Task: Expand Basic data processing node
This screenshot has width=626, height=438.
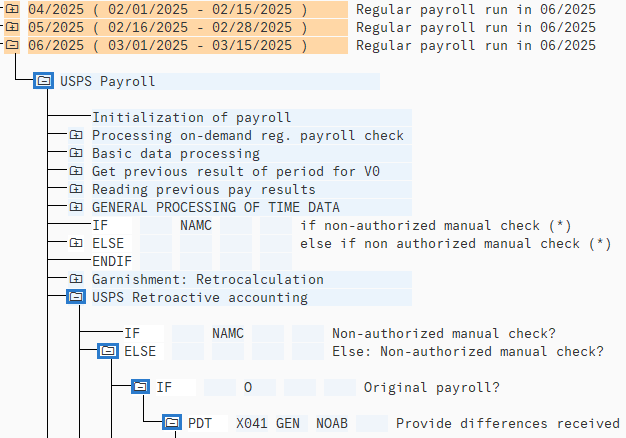Action: coord(76,153)
